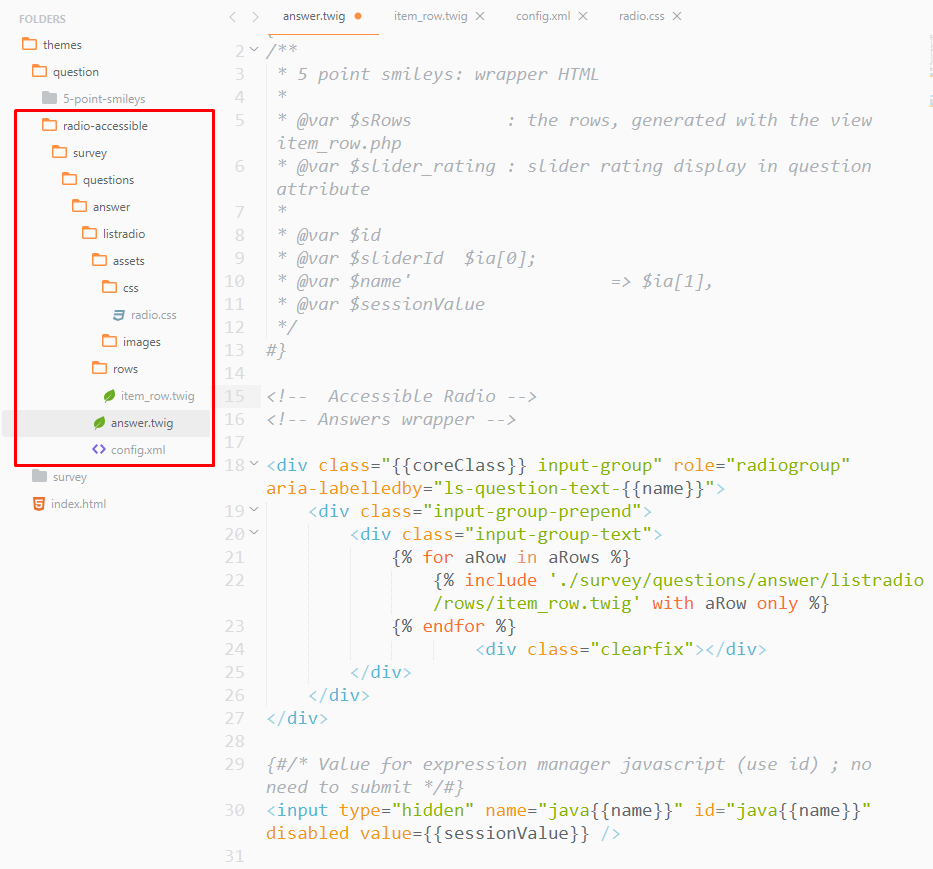Click the grey 5-point-smileys folder icon

[x=49, y=98]
